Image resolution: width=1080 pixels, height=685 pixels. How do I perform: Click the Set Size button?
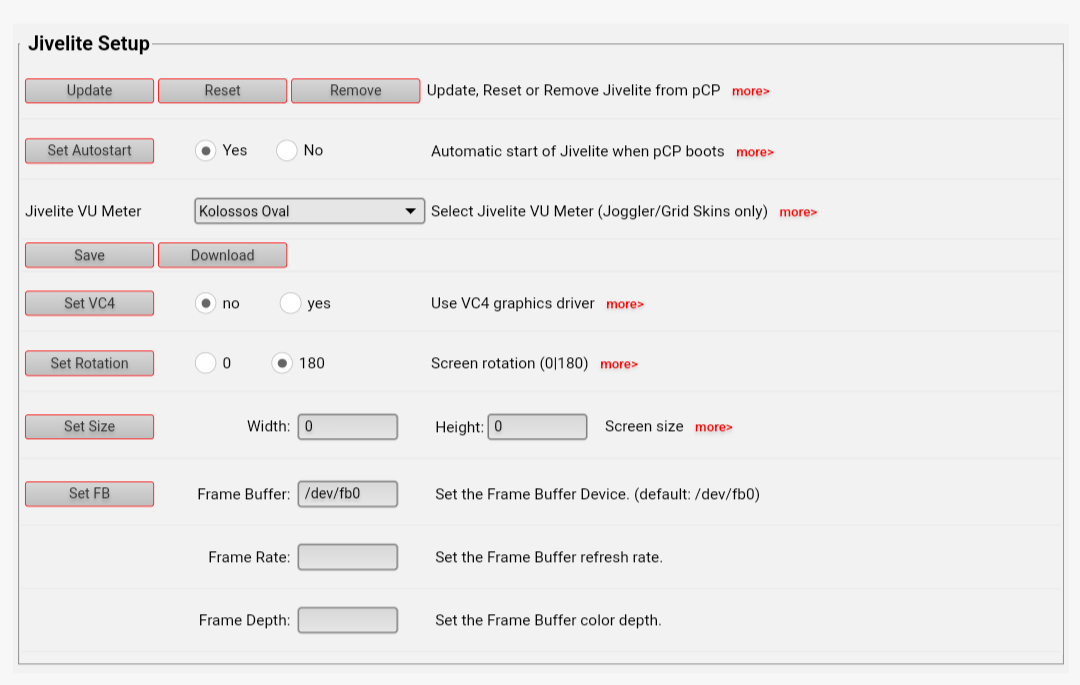tap(90, 427)
